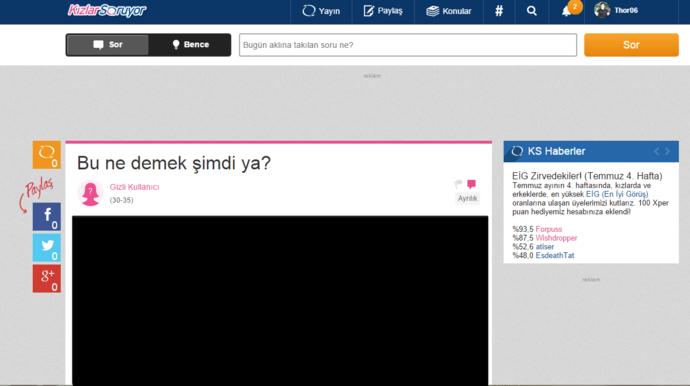690x386 pixels.
Task: Open Forpuss profile link
Action: point(548,229)
